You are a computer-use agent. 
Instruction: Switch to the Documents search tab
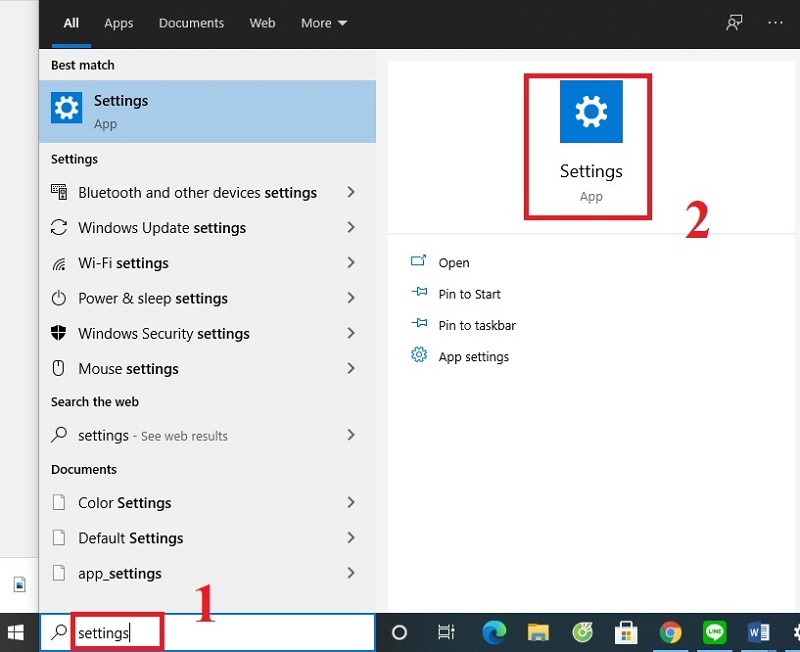coord(191,22)
